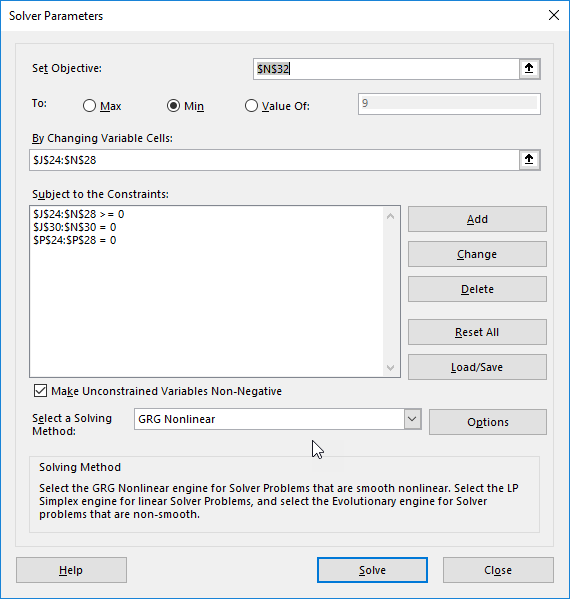Open Solver Help
Image resolution: width=570 pixels, height=599 pixels.
coord(71,570)
